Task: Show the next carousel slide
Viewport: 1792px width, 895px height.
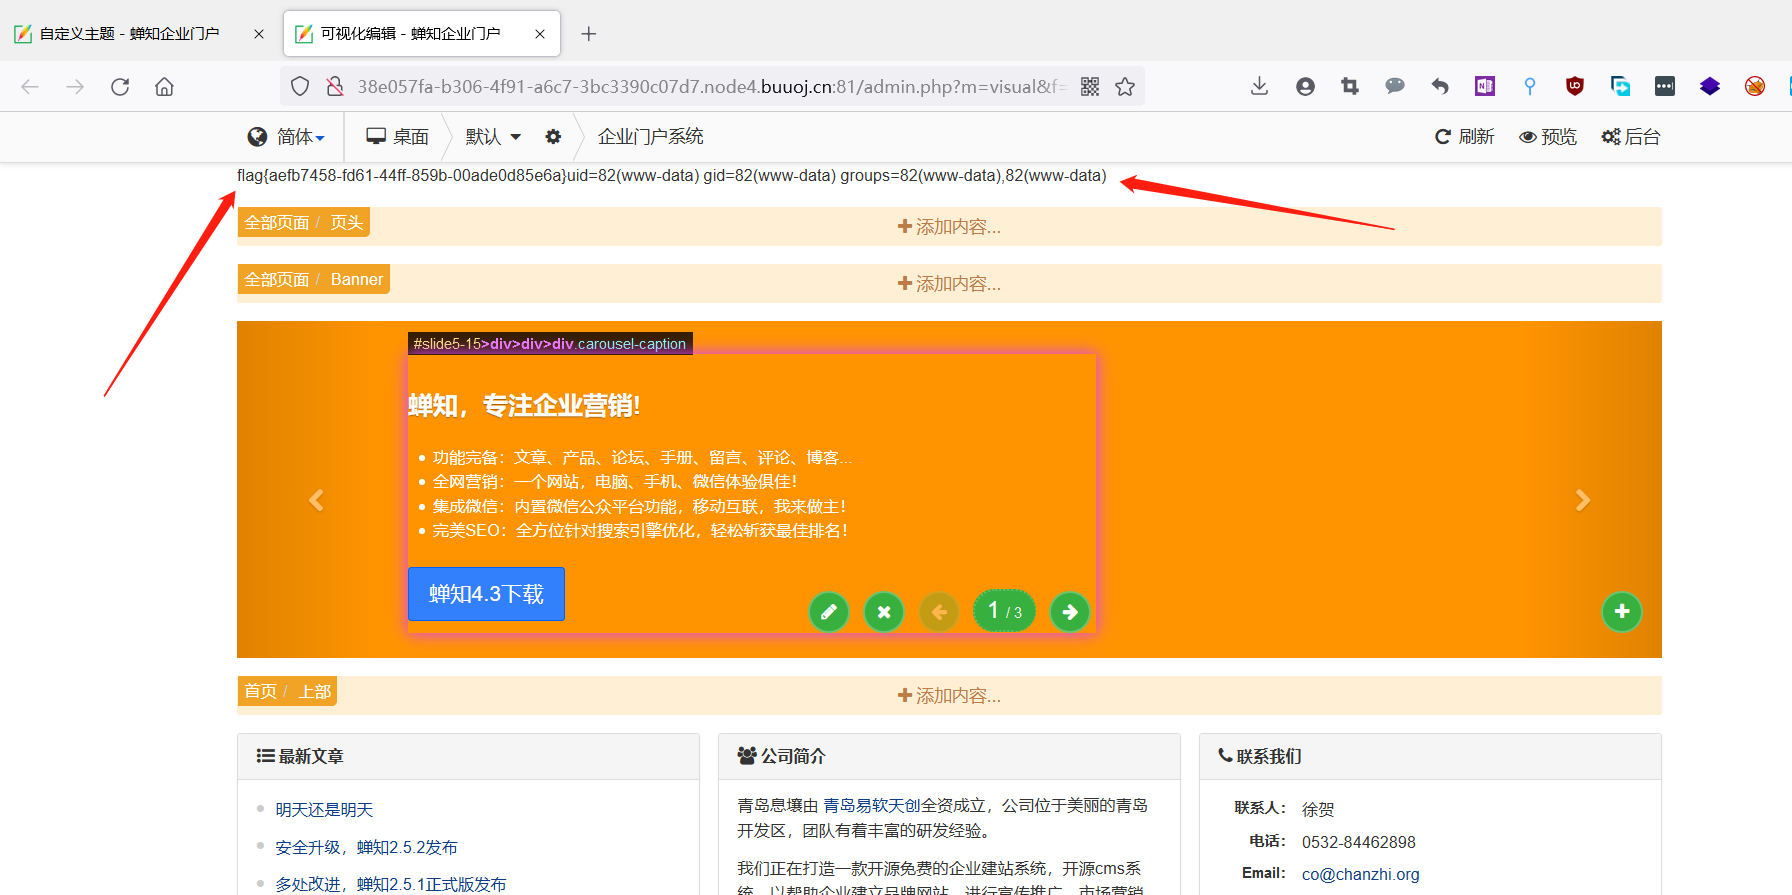Action: (1582, 500)
